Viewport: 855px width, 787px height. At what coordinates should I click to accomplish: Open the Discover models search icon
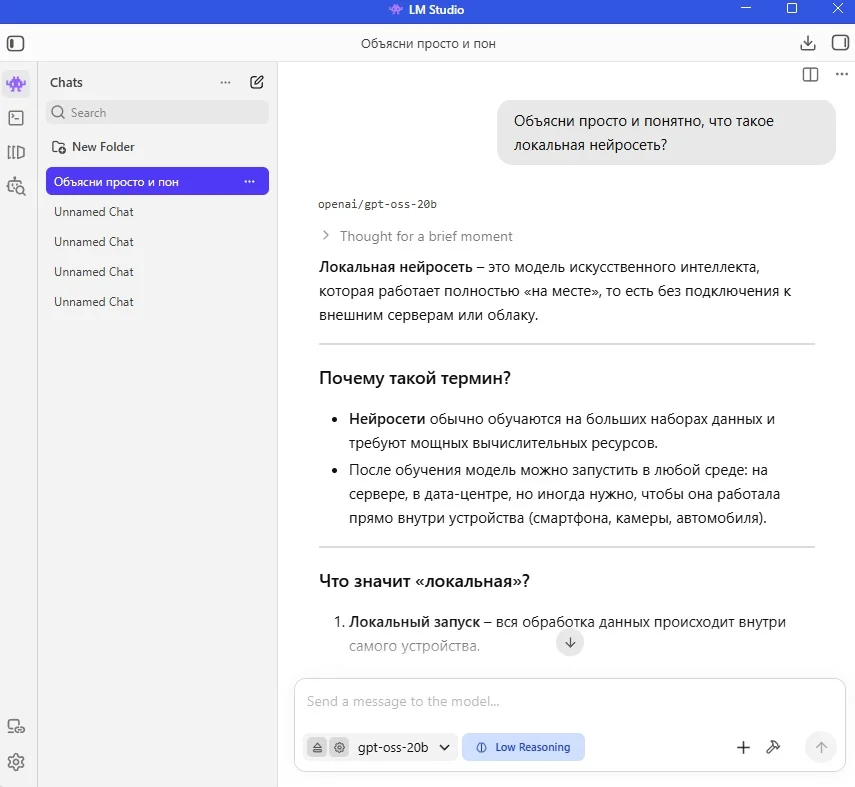16,187
